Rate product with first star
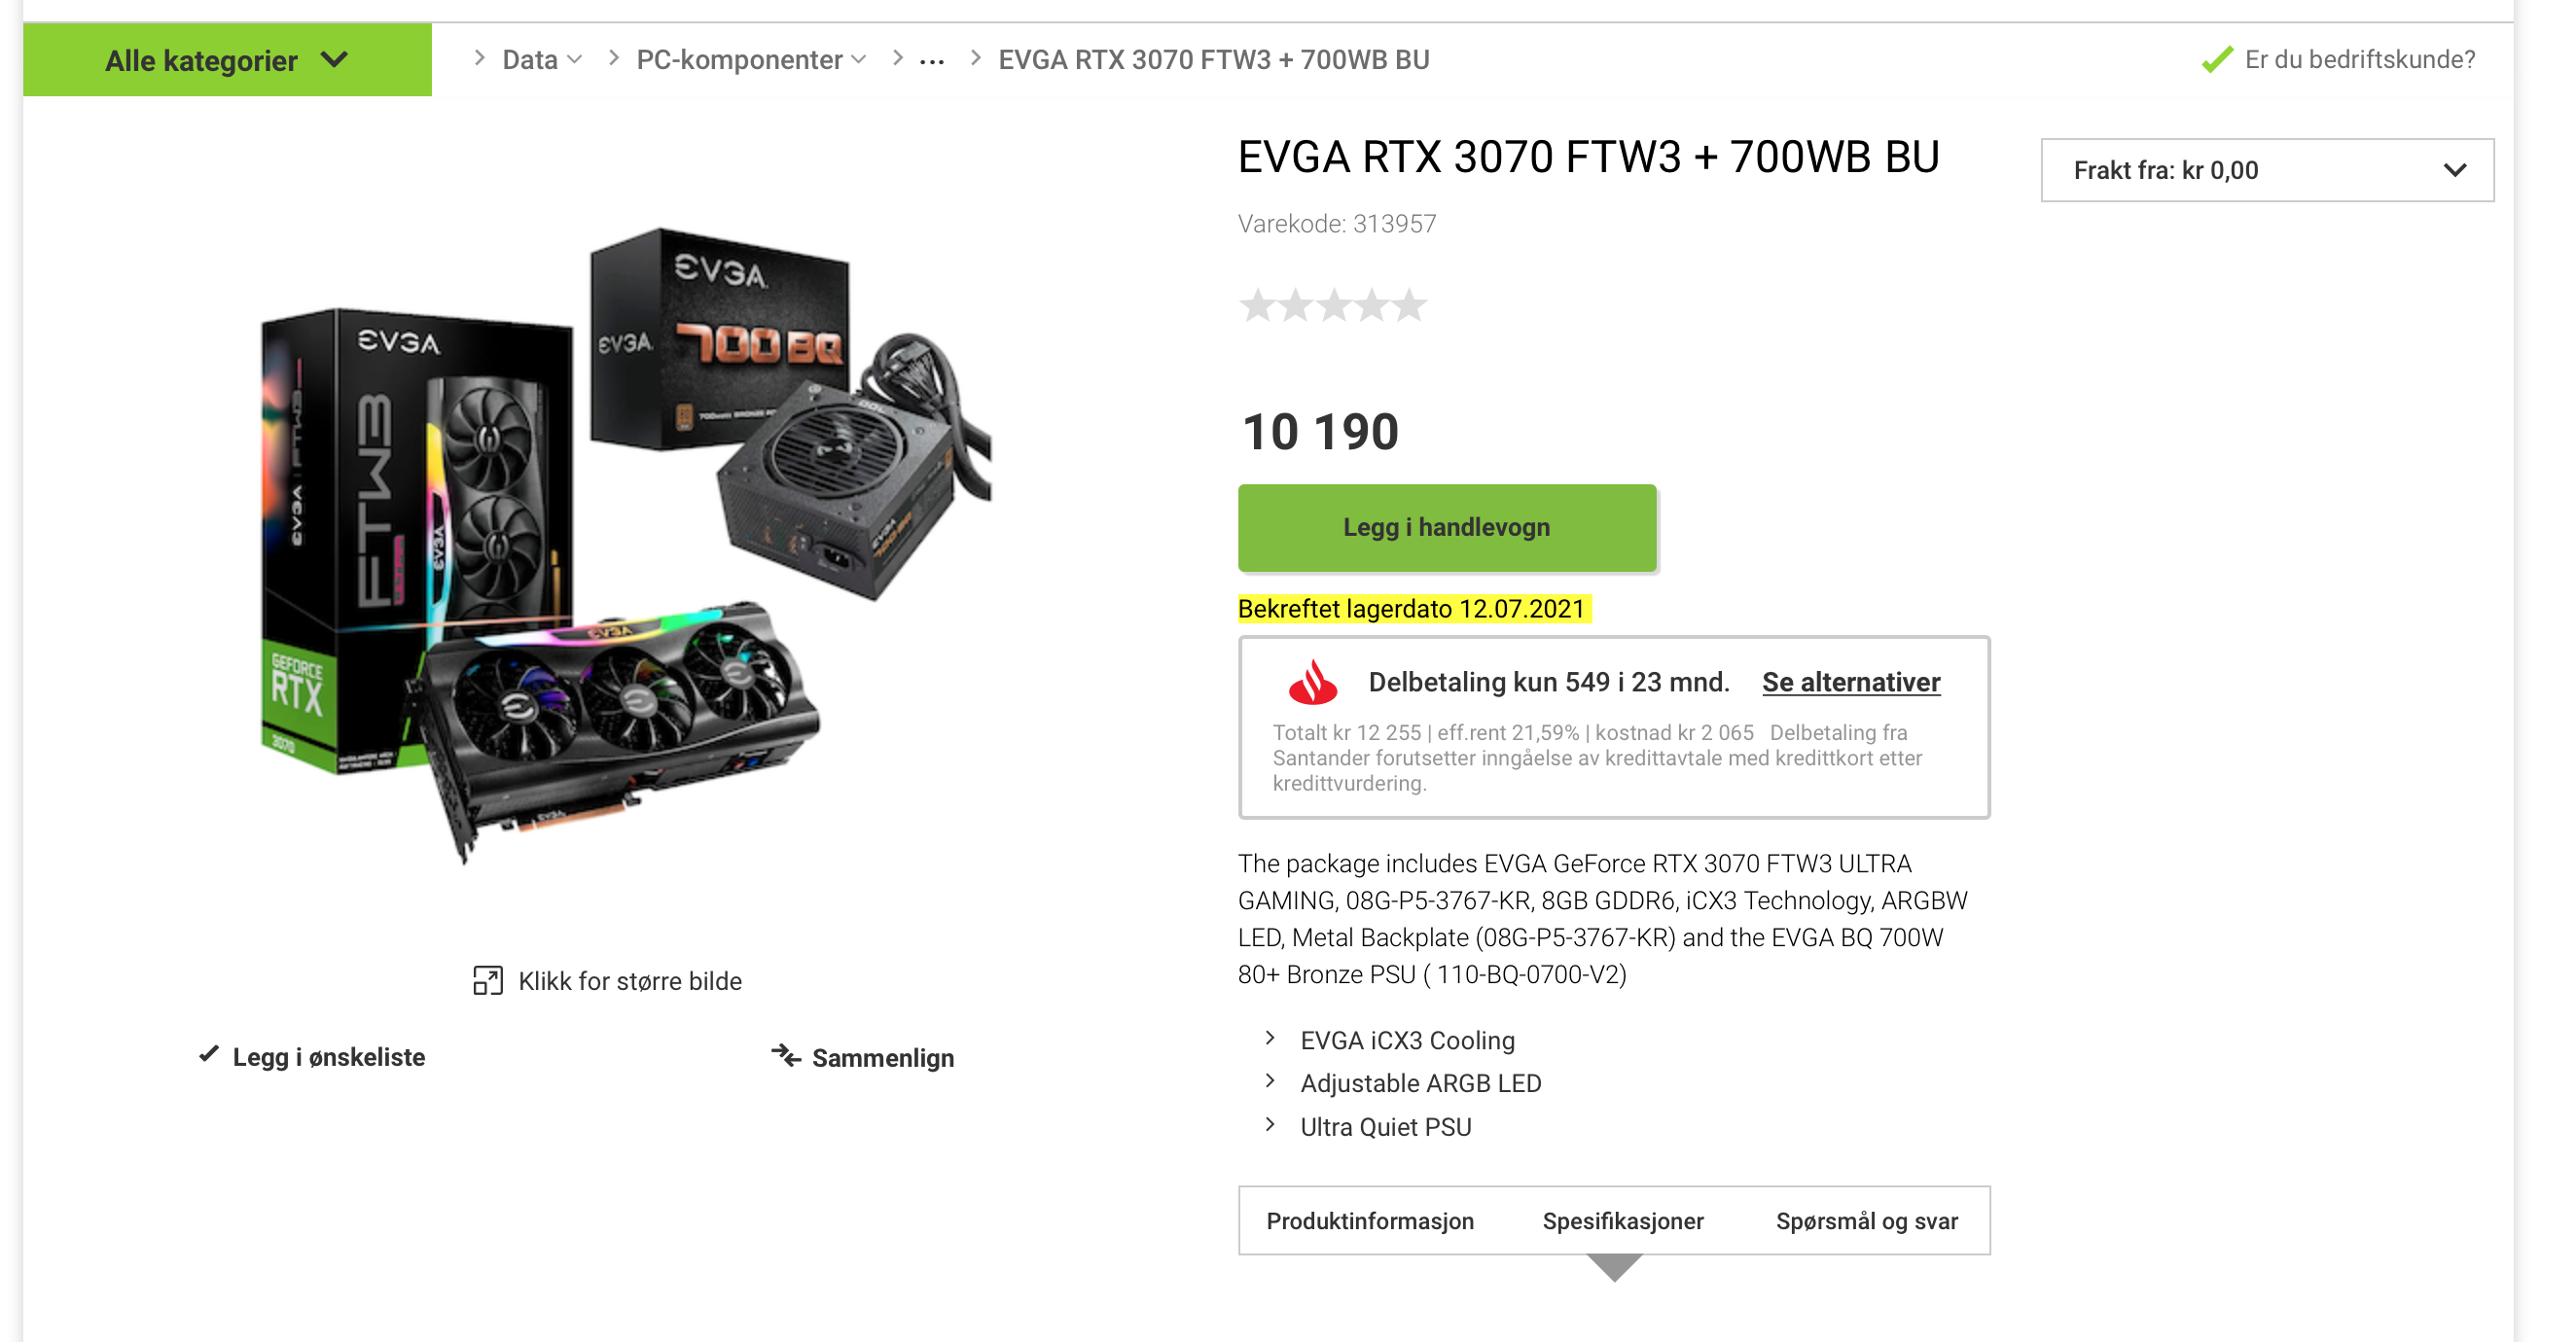Viewport: 2576px width, 1342px height. (1257, 305)
